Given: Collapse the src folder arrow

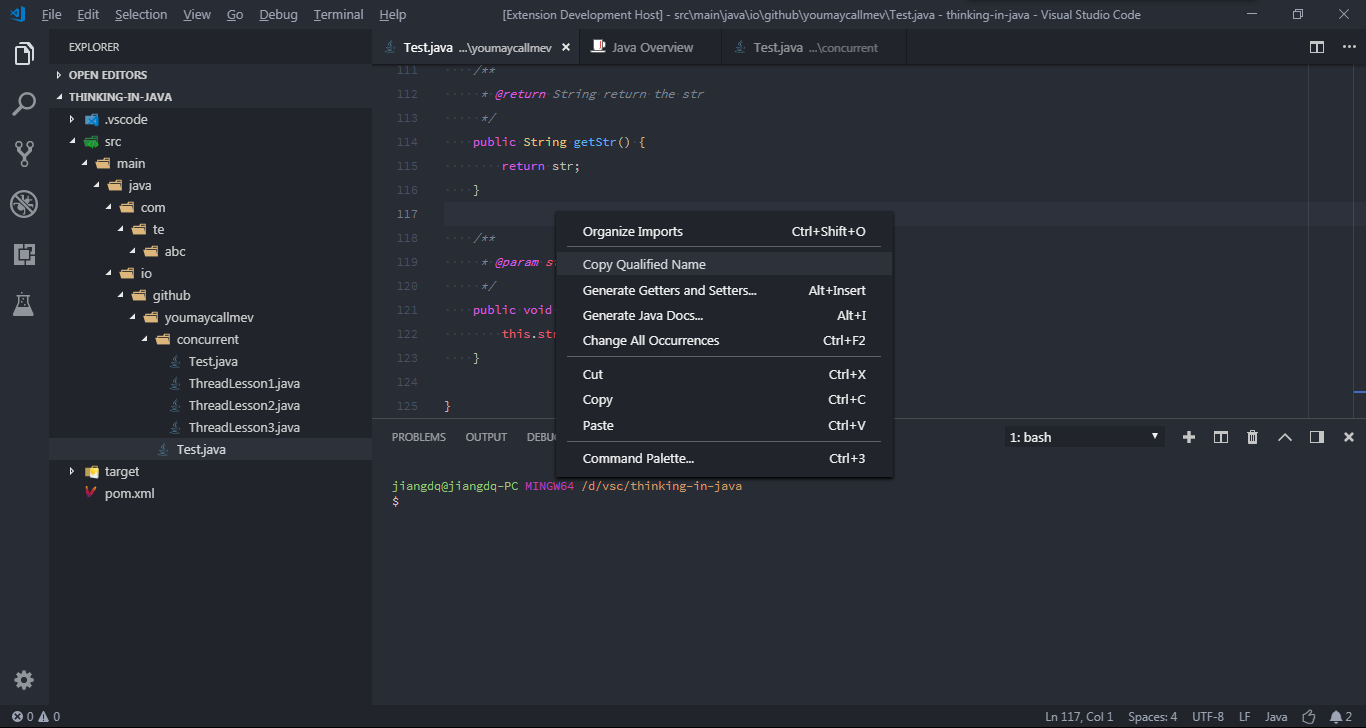Looking at the screenshot, I should [x=72, y=141].
